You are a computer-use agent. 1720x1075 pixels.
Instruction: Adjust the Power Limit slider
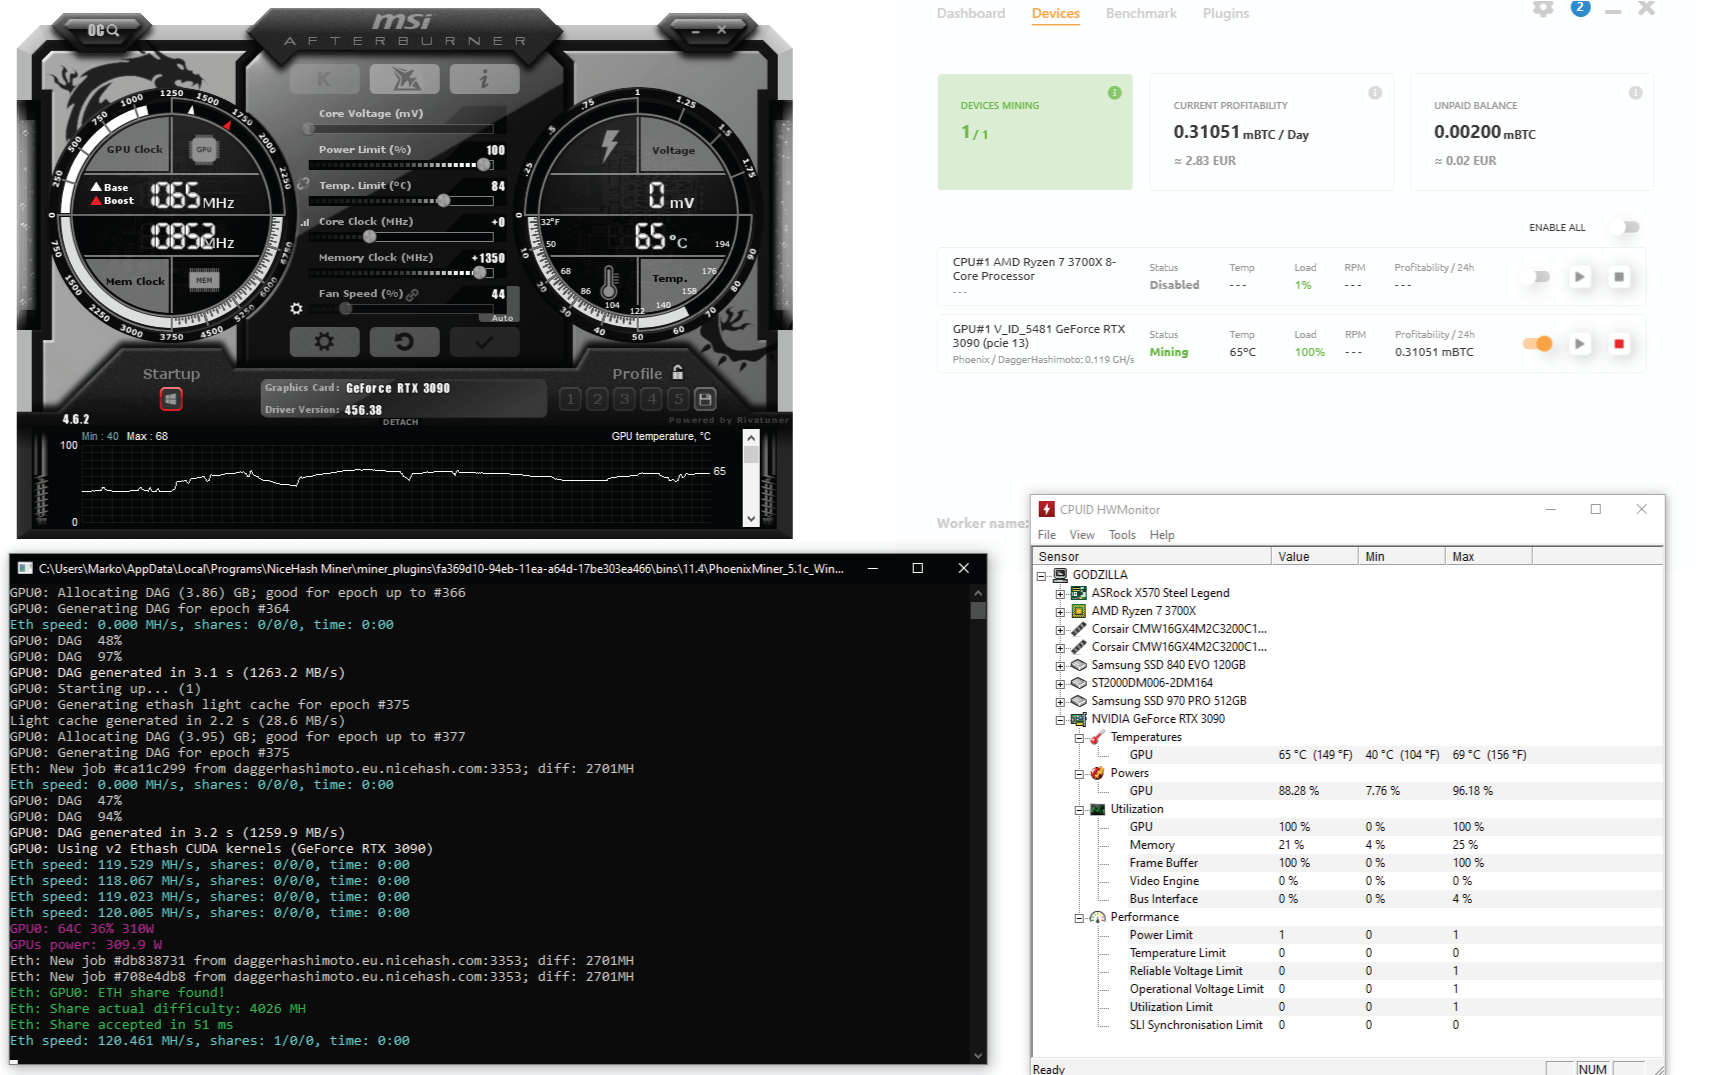click(400, 165)
